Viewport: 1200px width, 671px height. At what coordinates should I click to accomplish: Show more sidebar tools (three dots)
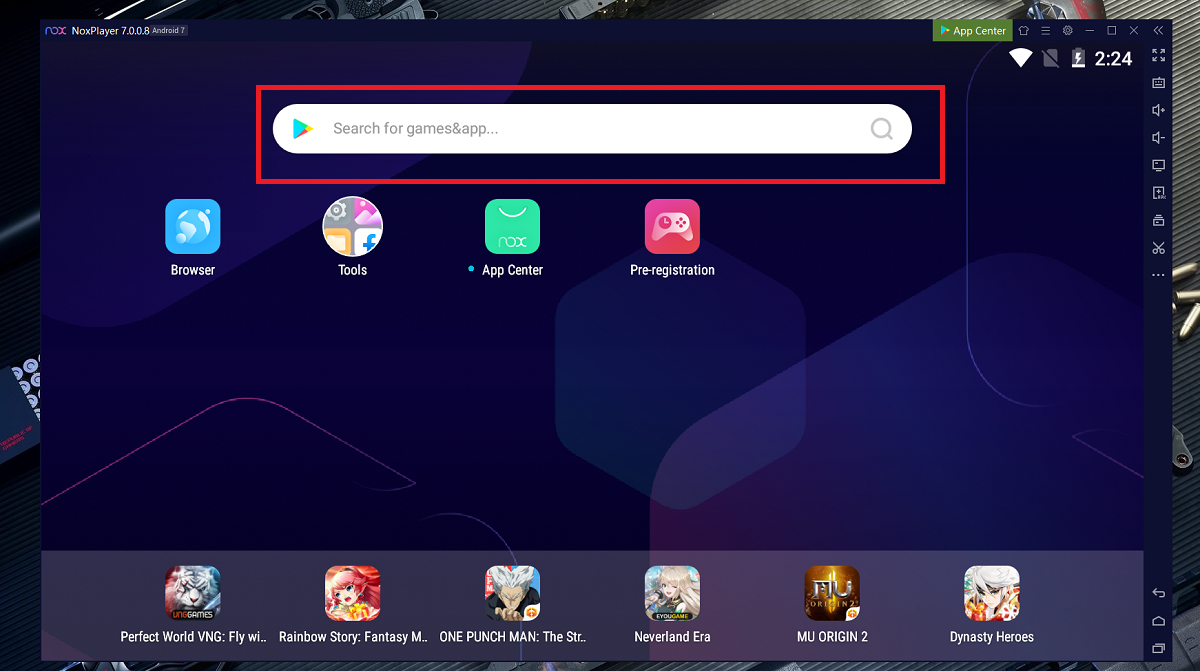coord(1158,275)
